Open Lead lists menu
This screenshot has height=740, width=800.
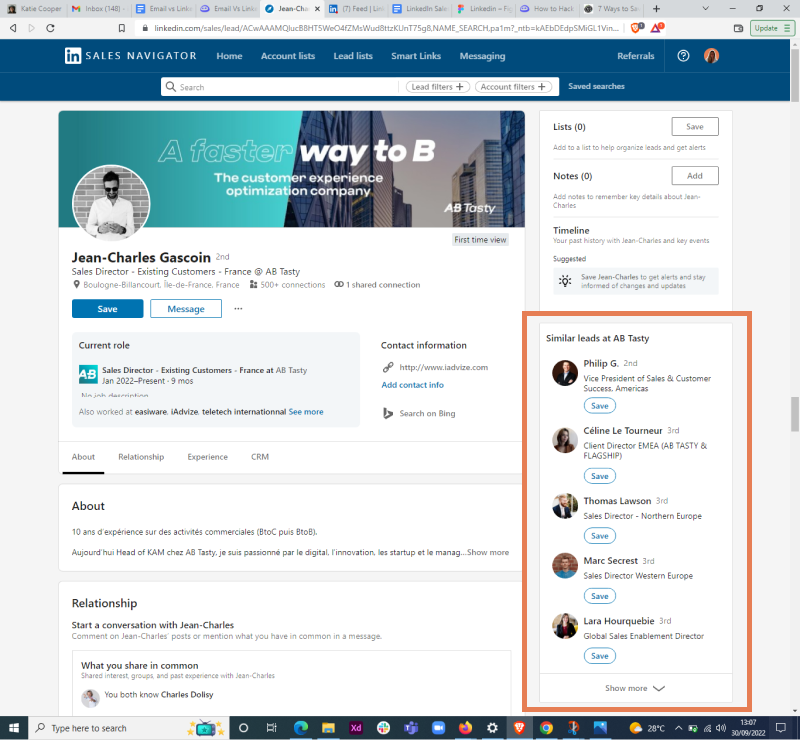click(353, 56)
